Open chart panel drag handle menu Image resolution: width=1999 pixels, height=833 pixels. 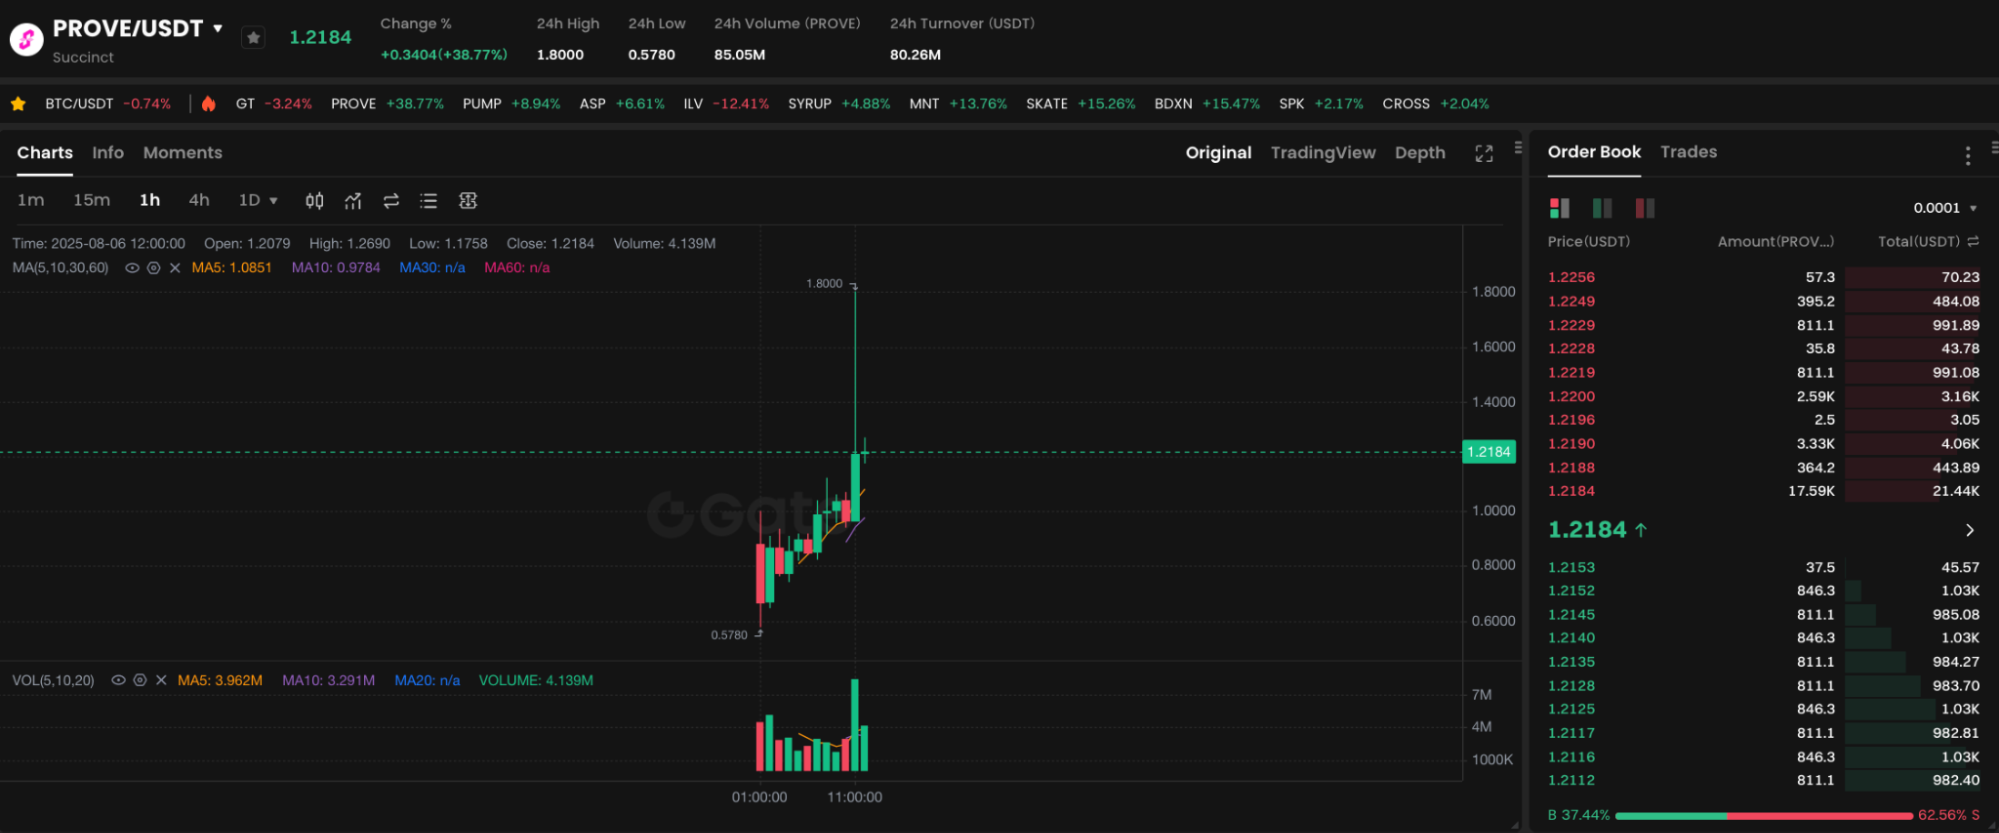tap(1518, 148)
